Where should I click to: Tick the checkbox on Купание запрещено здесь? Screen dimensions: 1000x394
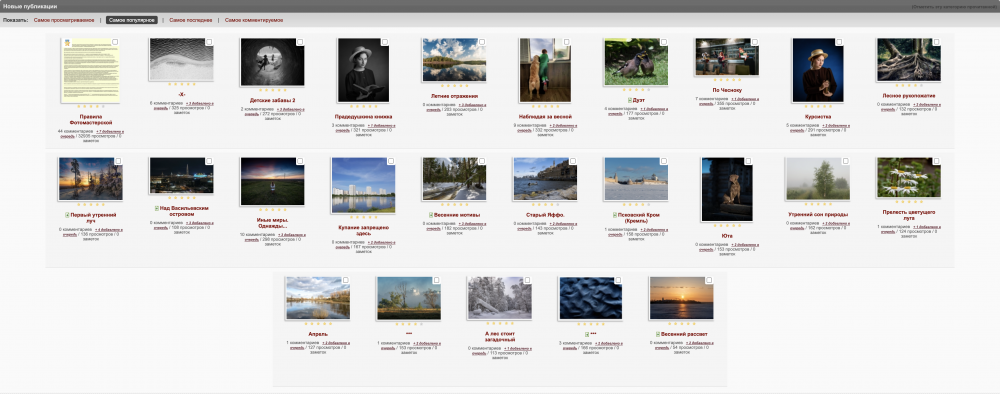click(x=391, y=161)
